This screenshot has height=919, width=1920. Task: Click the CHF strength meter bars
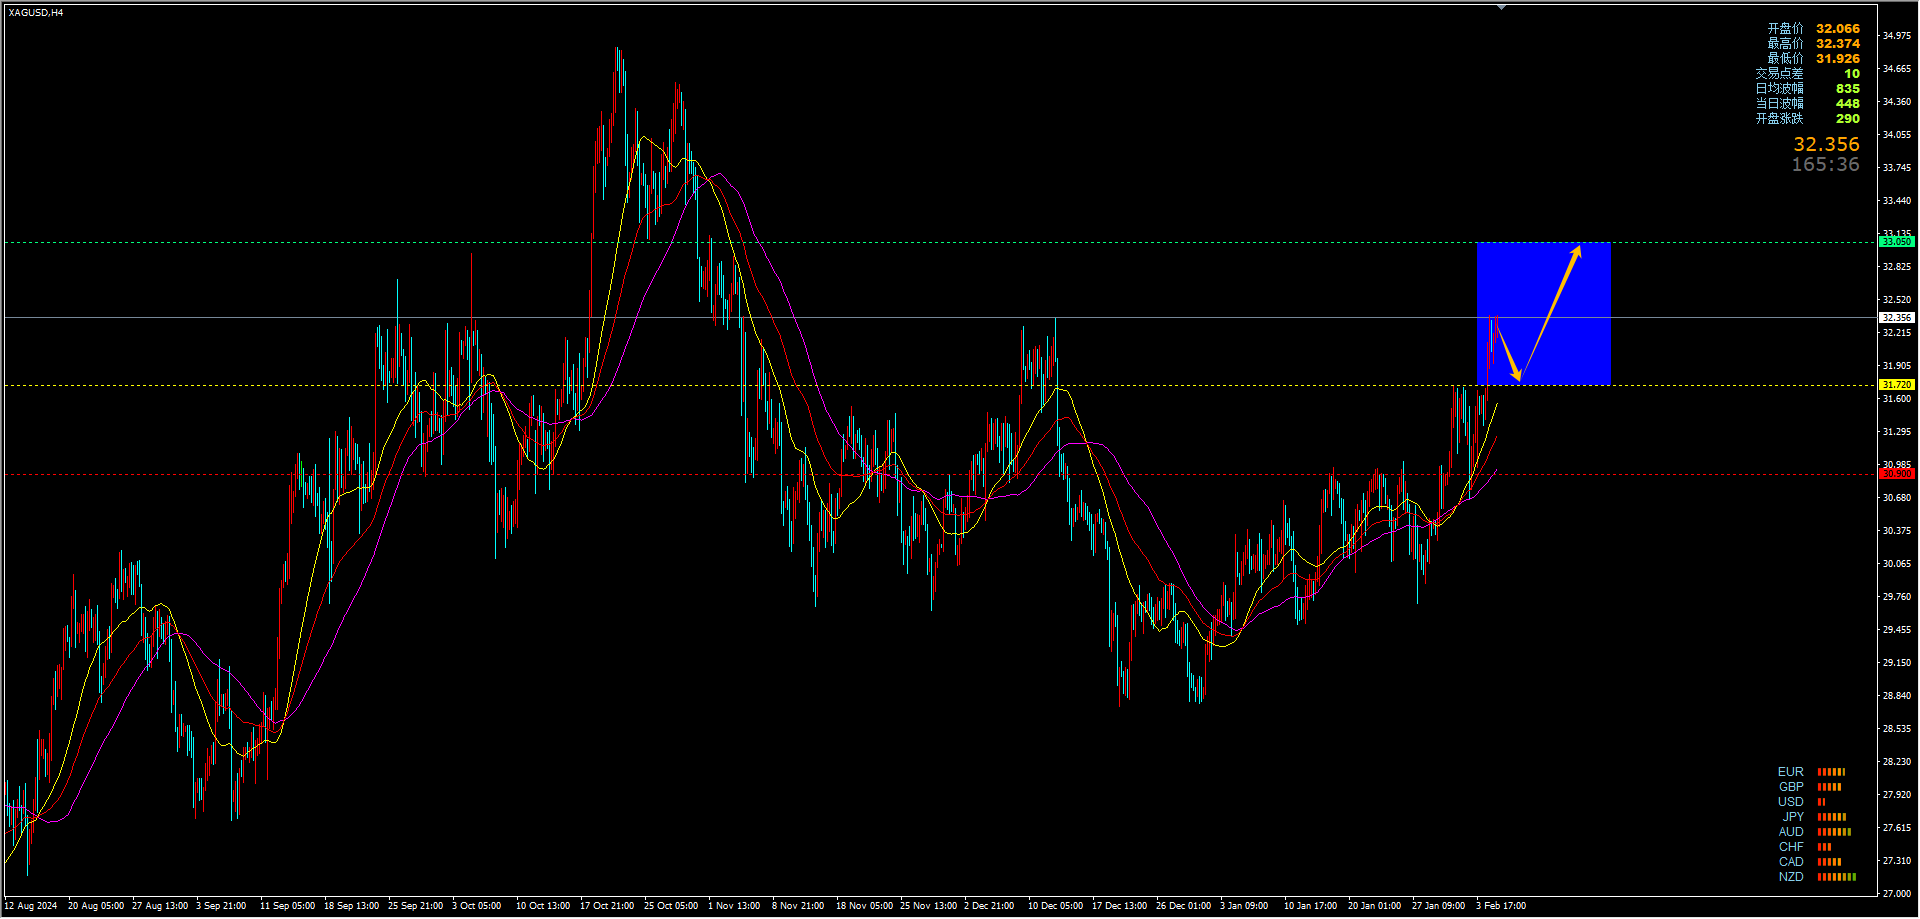(1824, 847)
